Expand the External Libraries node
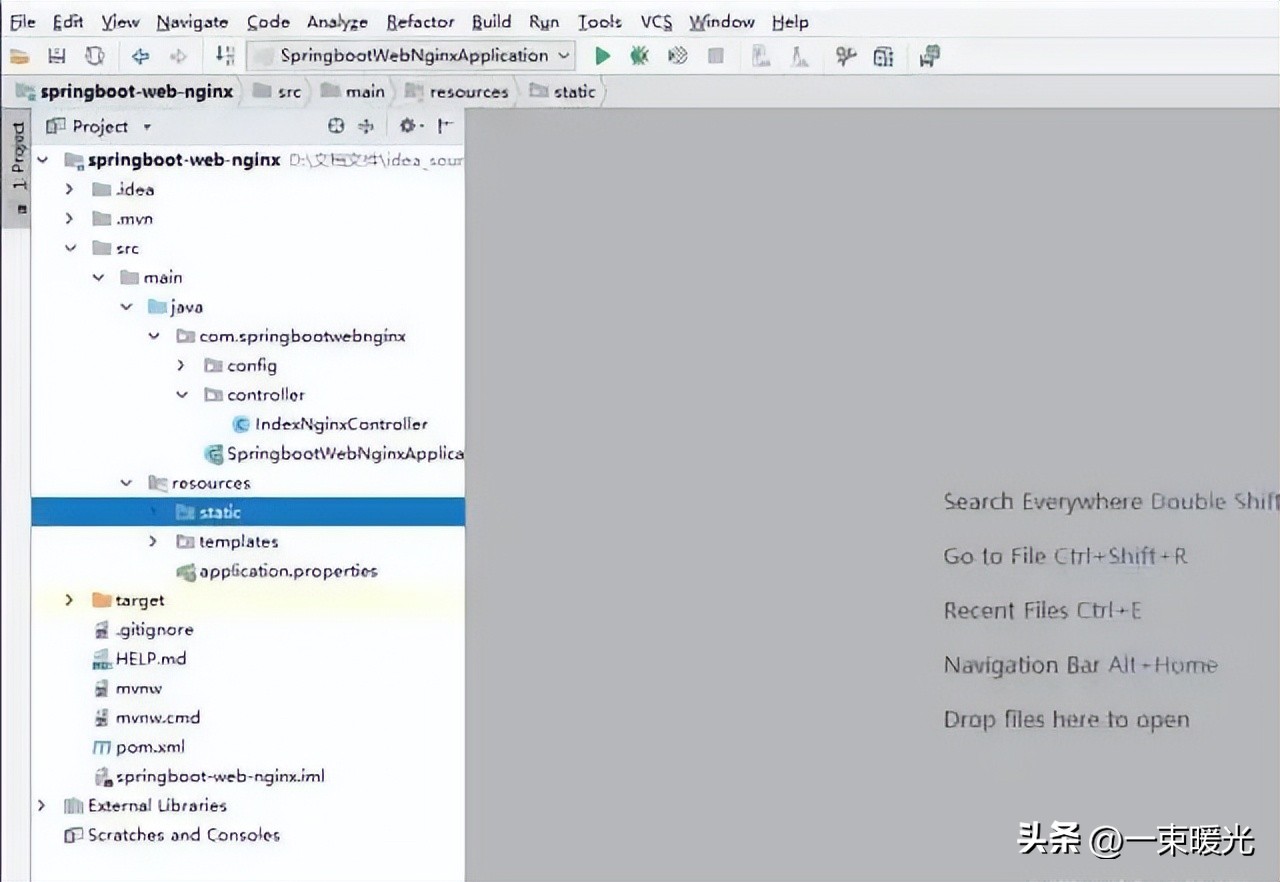This screenshot has height=882, width=1280. pyautogui.click(x=42, y=805)
